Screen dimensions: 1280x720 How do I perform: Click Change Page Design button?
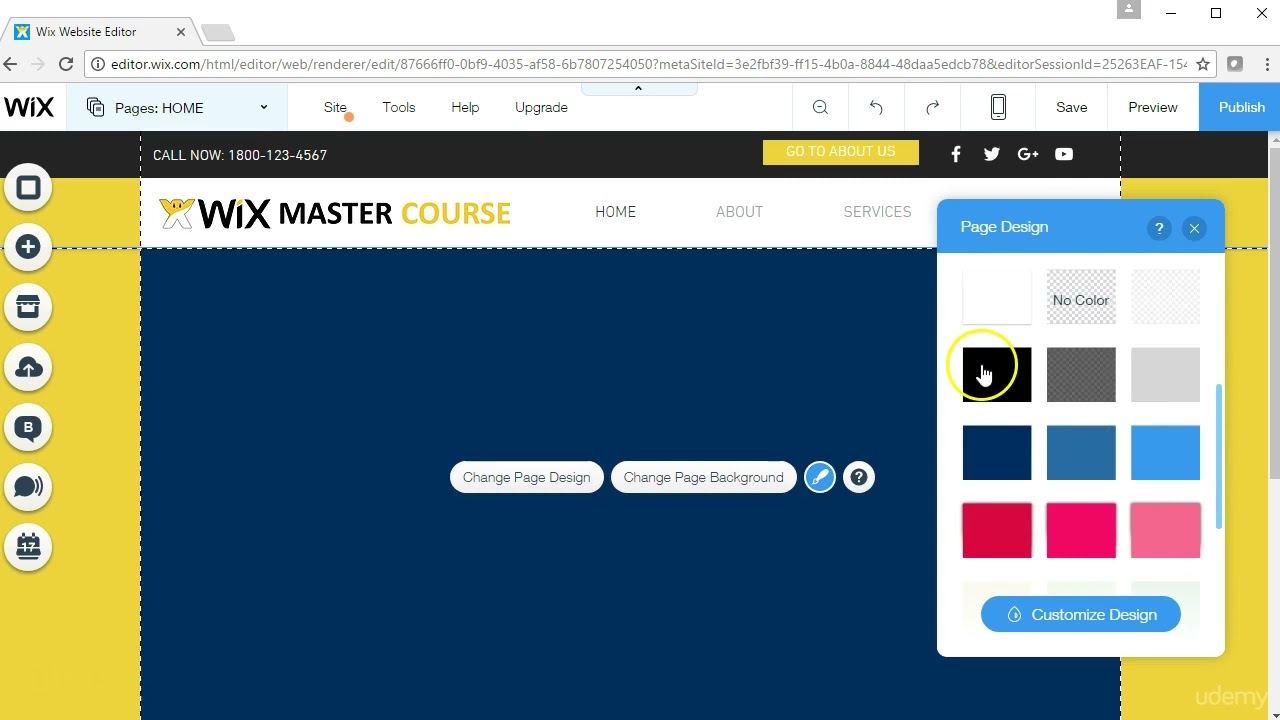[527, 477]
